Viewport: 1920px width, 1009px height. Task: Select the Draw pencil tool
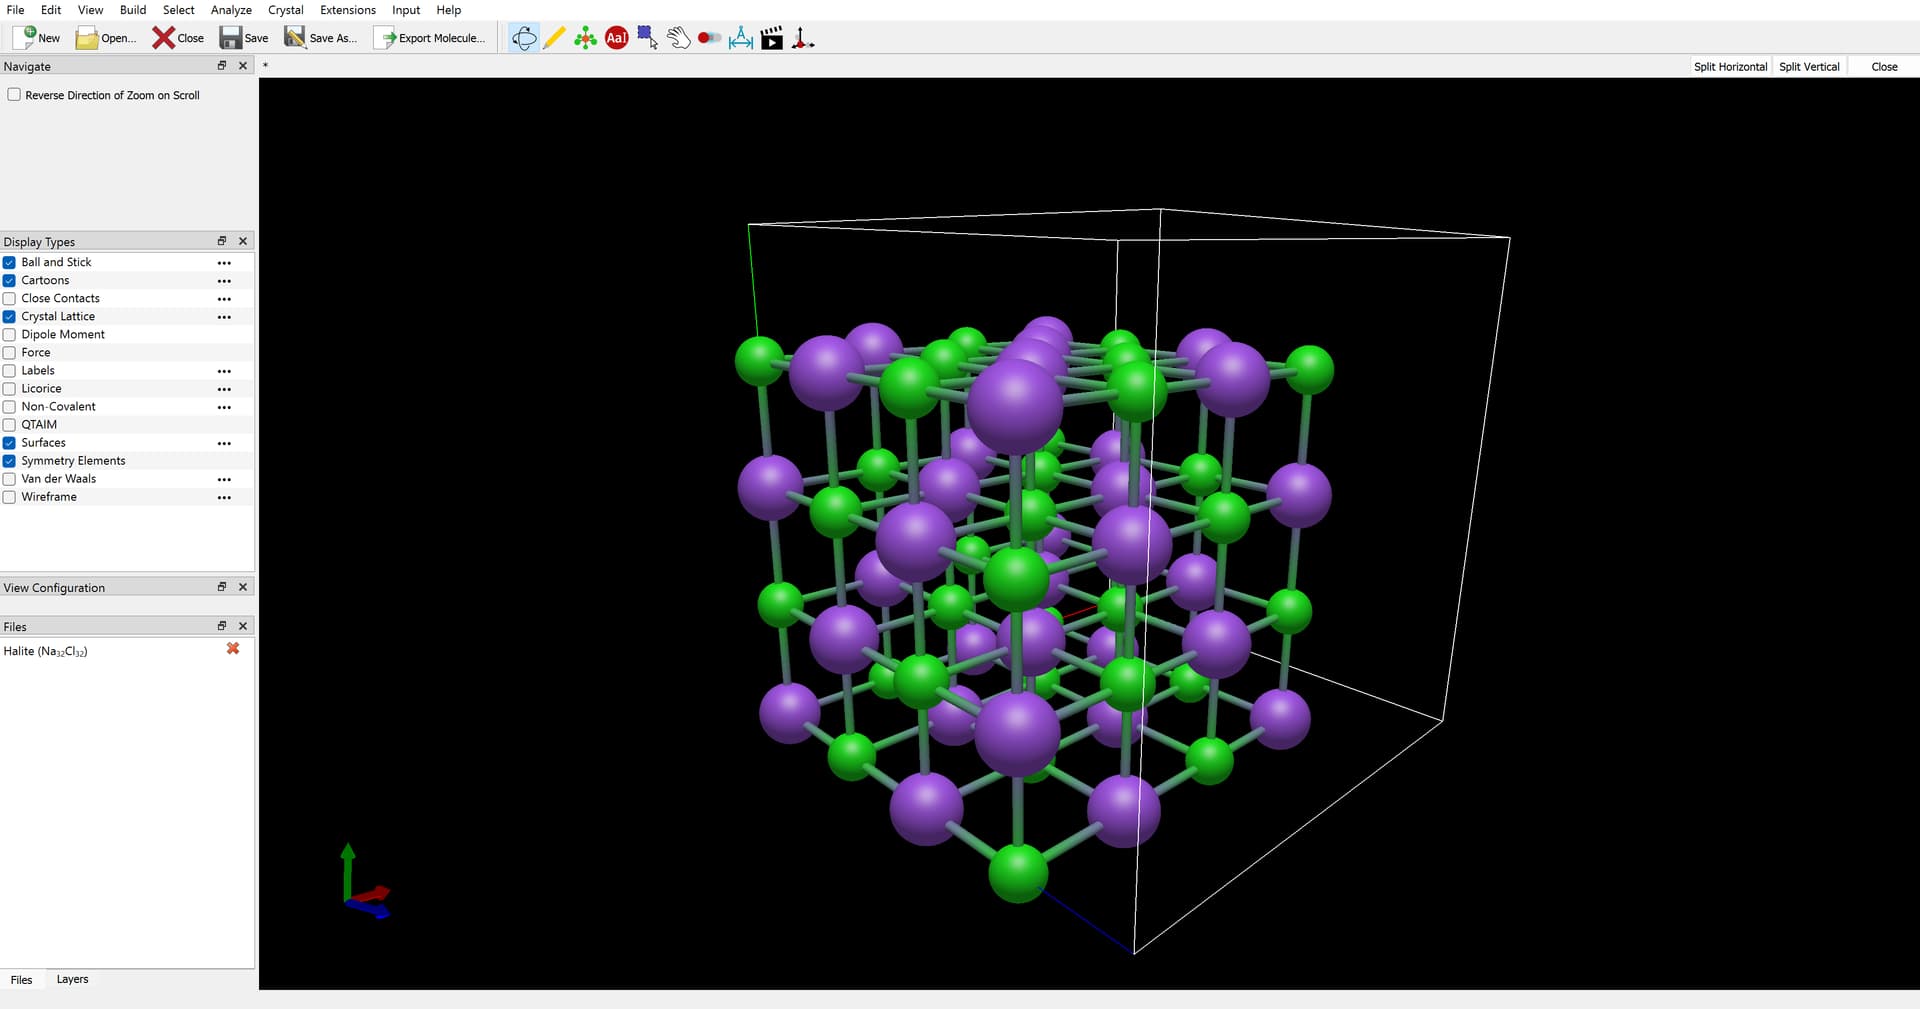click(x=554, y=38)
